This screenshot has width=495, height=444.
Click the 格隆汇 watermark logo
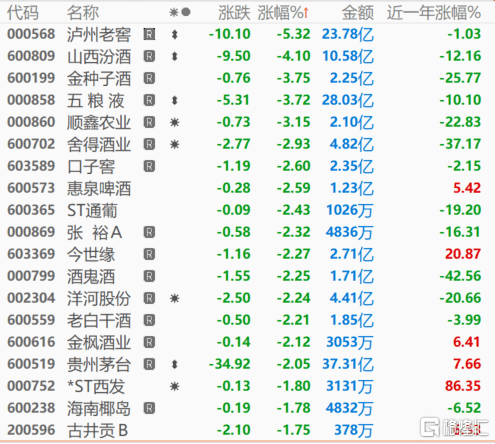point(454,427)
